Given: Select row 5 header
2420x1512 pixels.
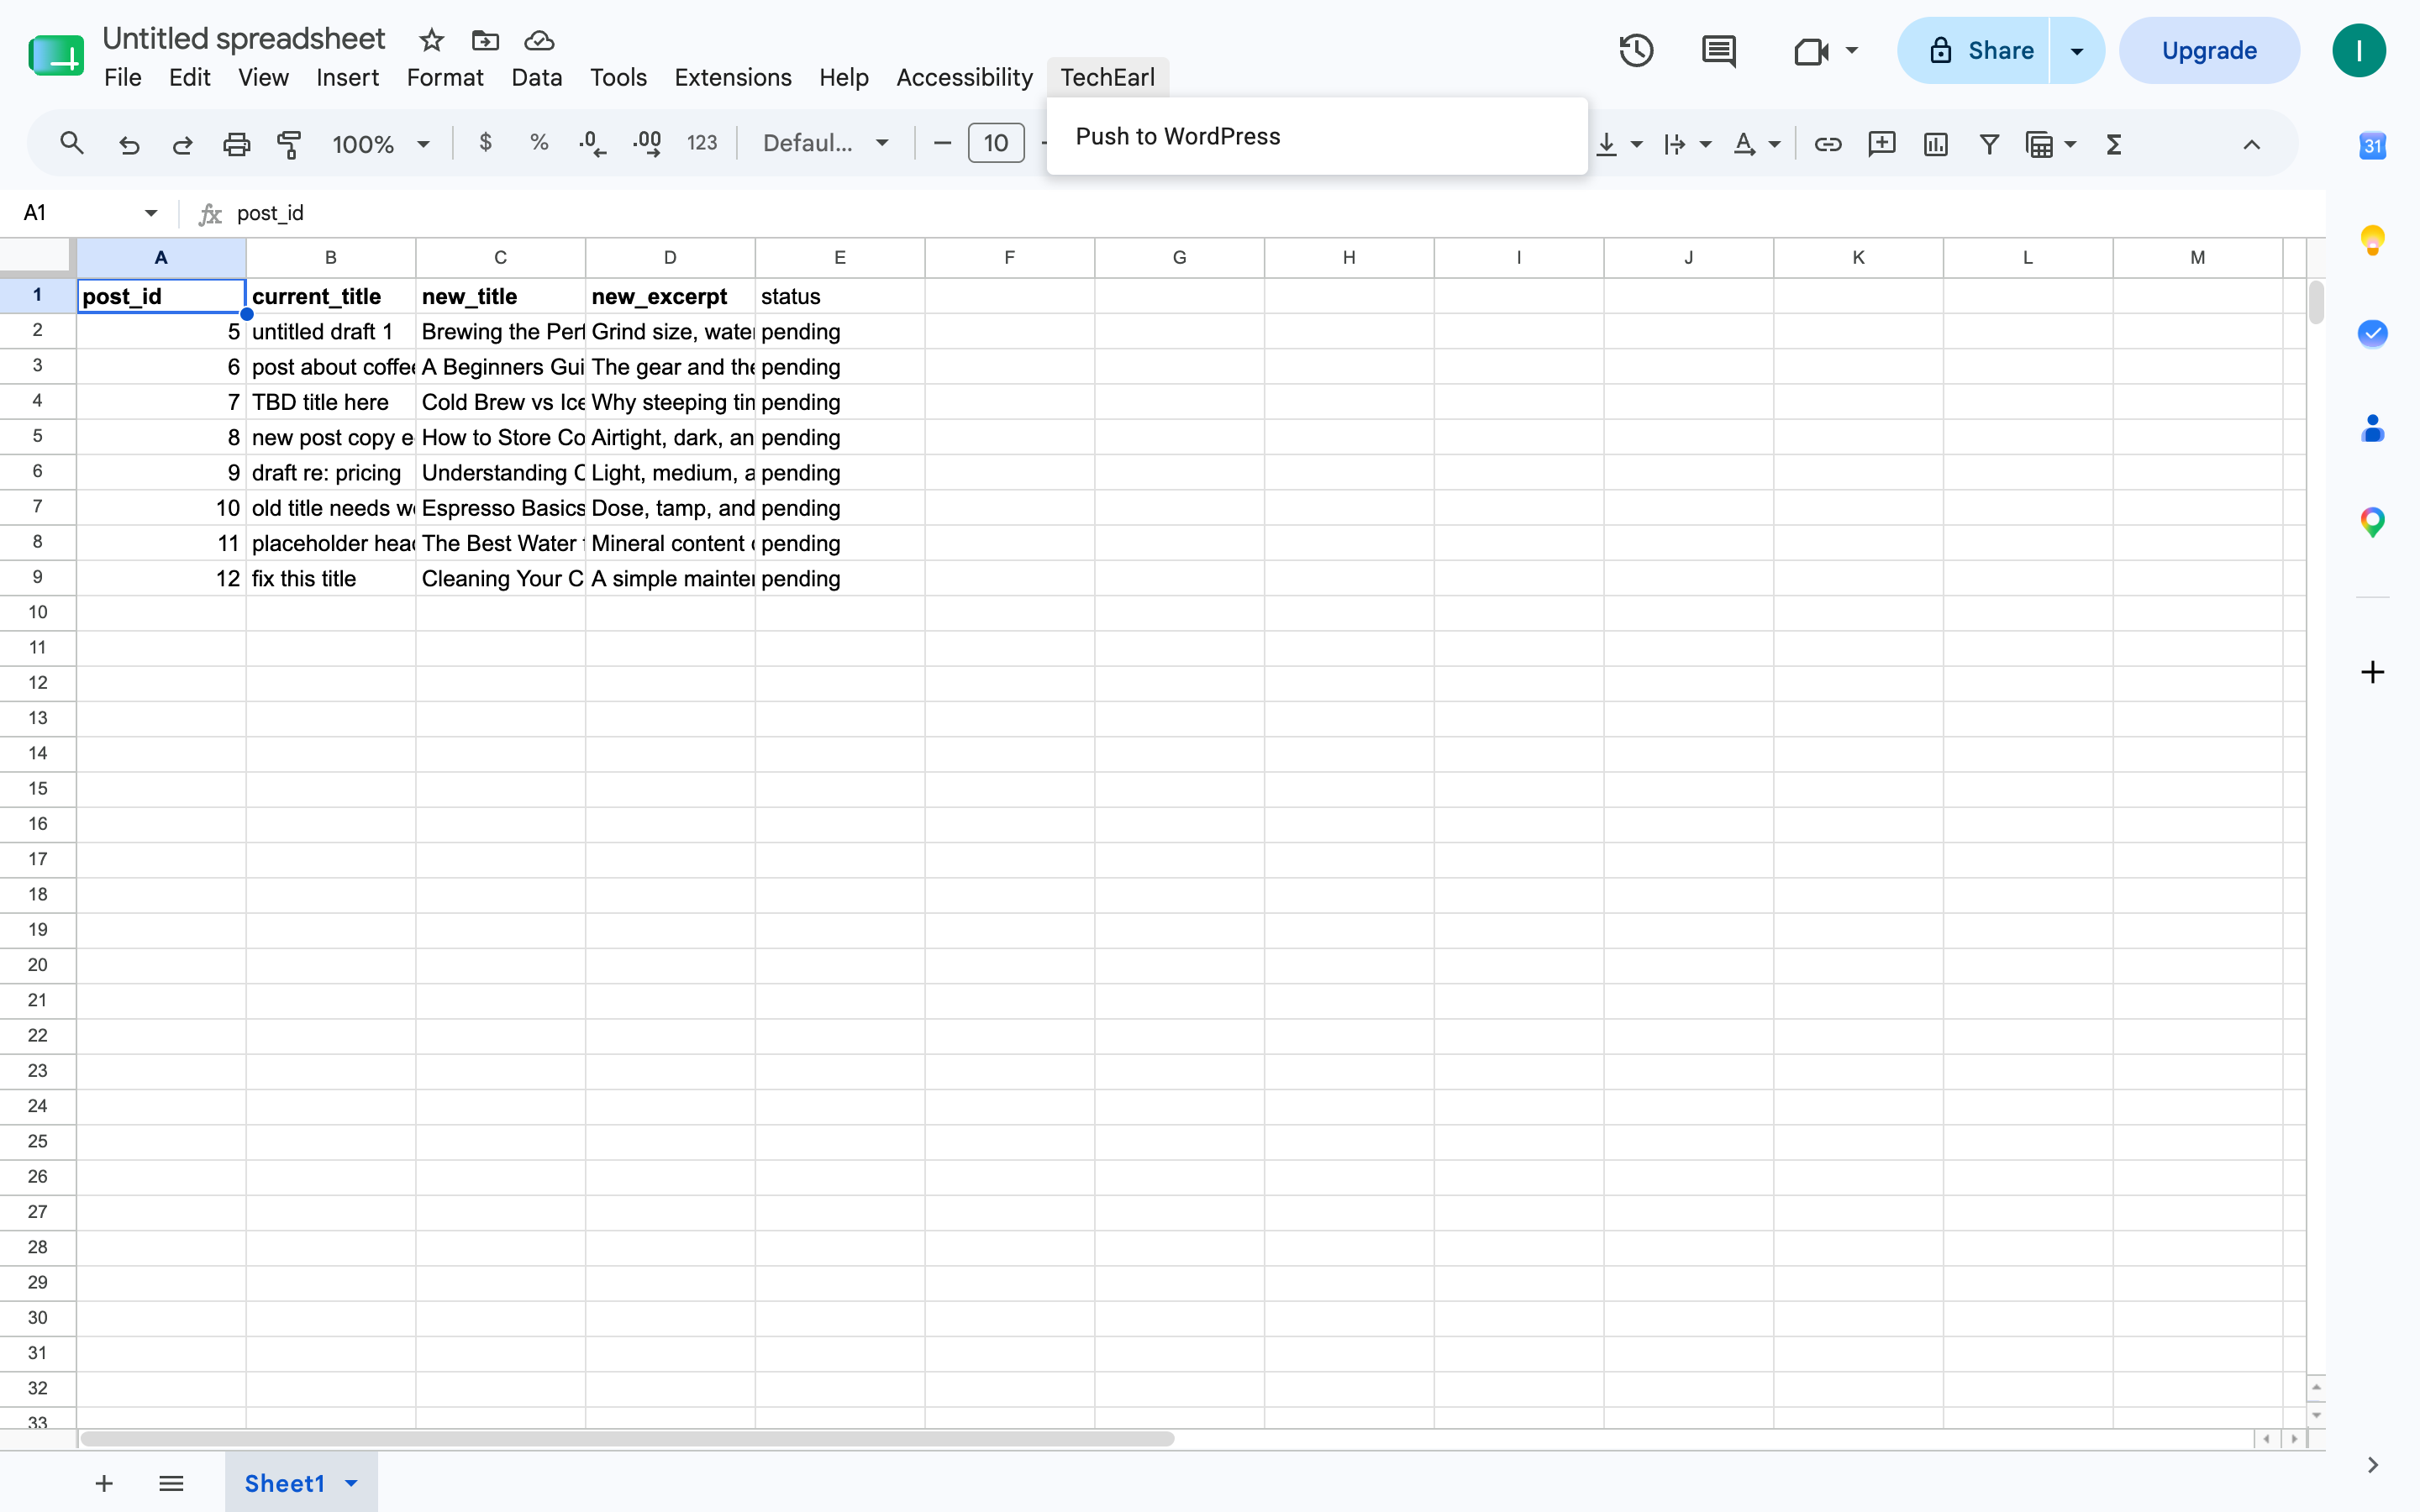Looking at the screenshot, I should click(38, 436).
